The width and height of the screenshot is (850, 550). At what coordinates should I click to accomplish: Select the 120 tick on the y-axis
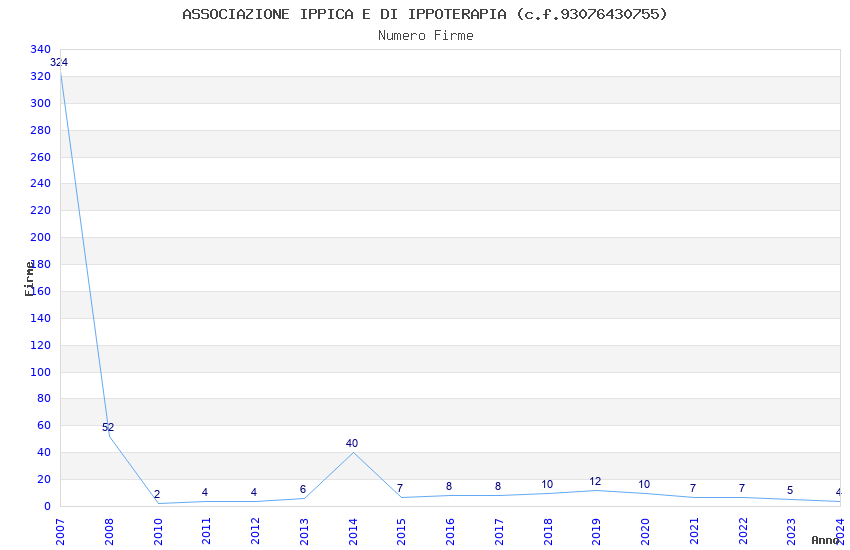click(x=40, y=345)
